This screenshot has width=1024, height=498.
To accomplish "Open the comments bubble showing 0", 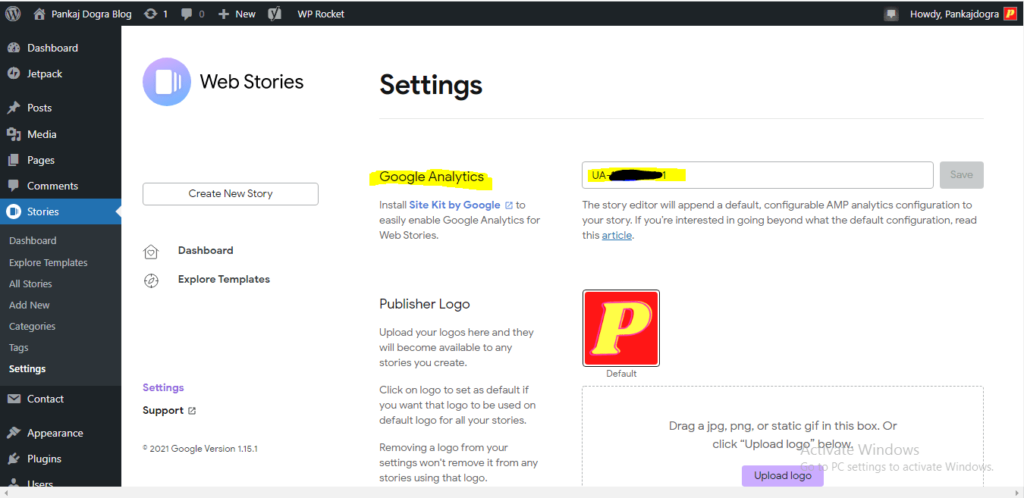I will 193,14.
